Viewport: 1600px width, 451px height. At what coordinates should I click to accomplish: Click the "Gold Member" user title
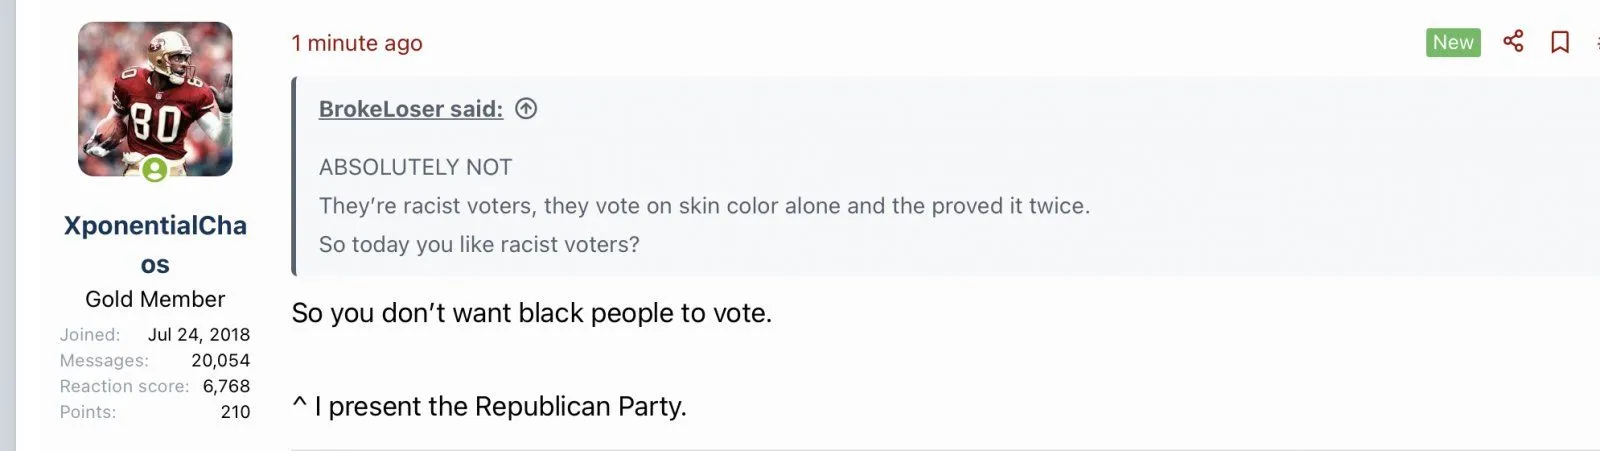click(155, 299)
